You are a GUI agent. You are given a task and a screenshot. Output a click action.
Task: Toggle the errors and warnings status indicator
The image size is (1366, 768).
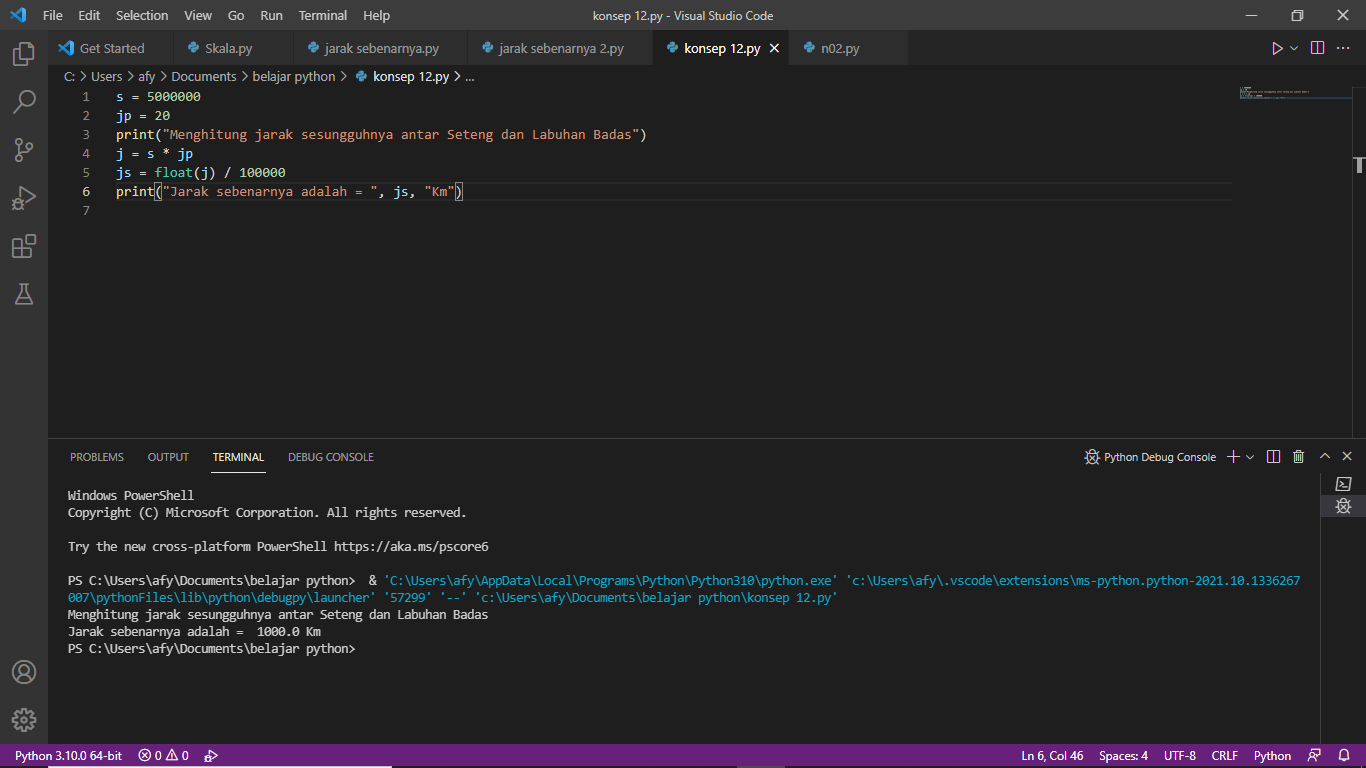pos(164,756)
